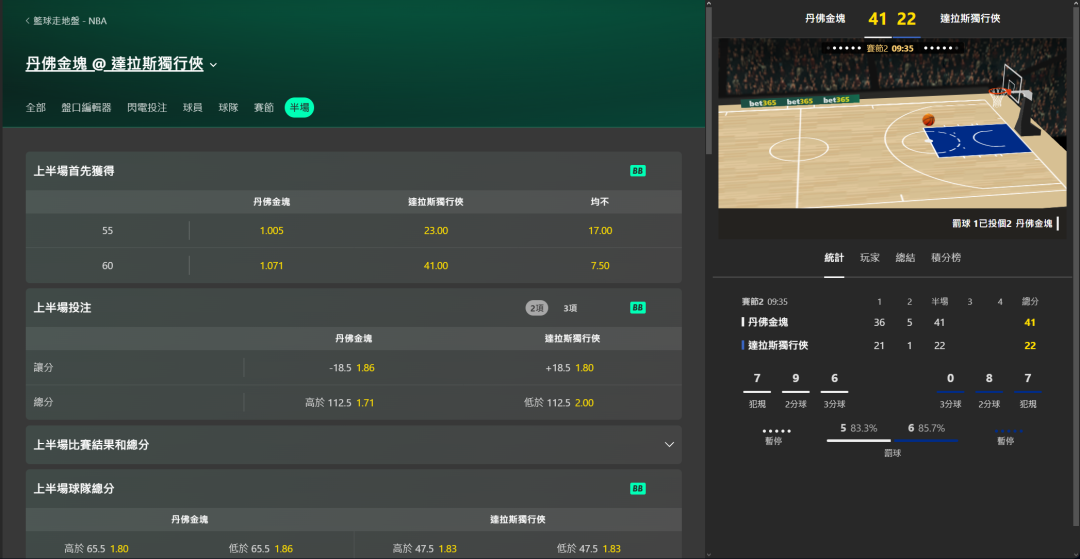Click the 達拉斯獨行俠 3分球 count 0

click(x=951, y=379)
